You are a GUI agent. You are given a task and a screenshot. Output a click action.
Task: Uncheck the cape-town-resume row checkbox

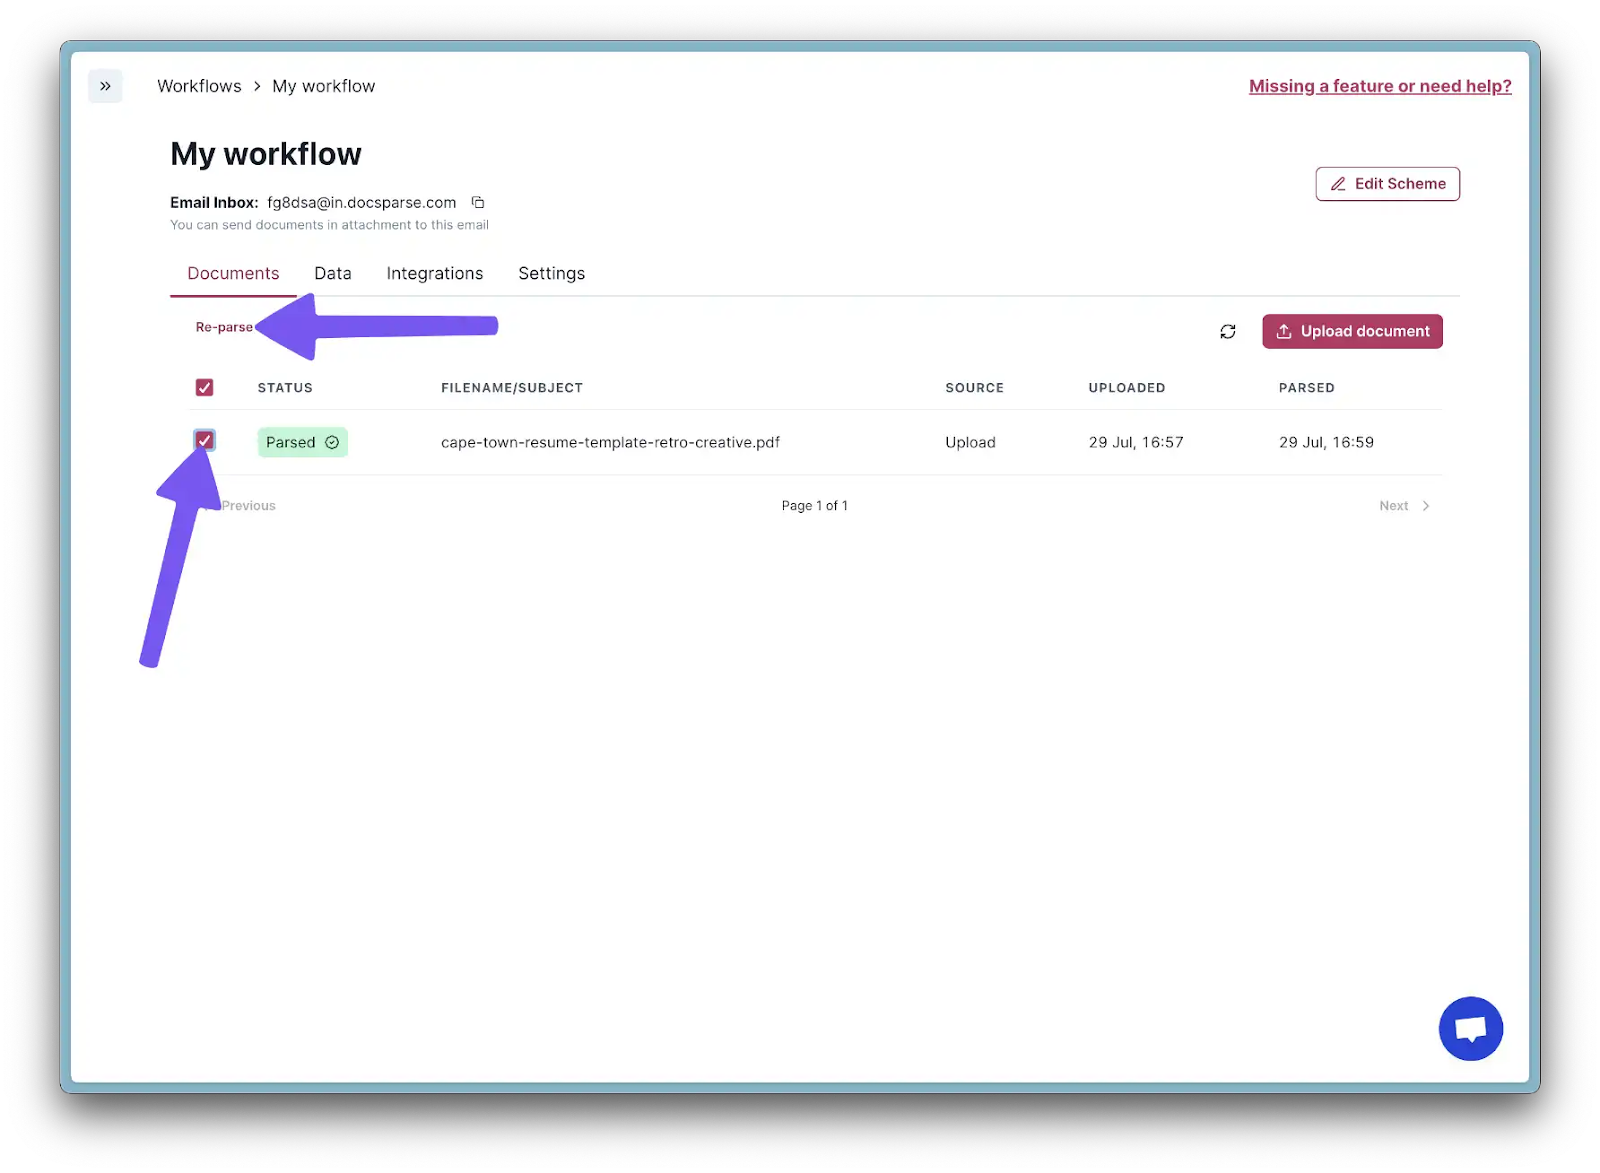pos(204,440)
